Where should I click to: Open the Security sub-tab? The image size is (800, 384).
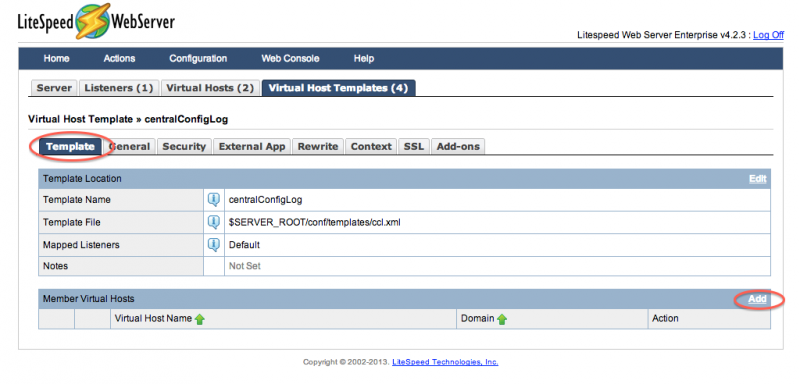coord(184,146)
